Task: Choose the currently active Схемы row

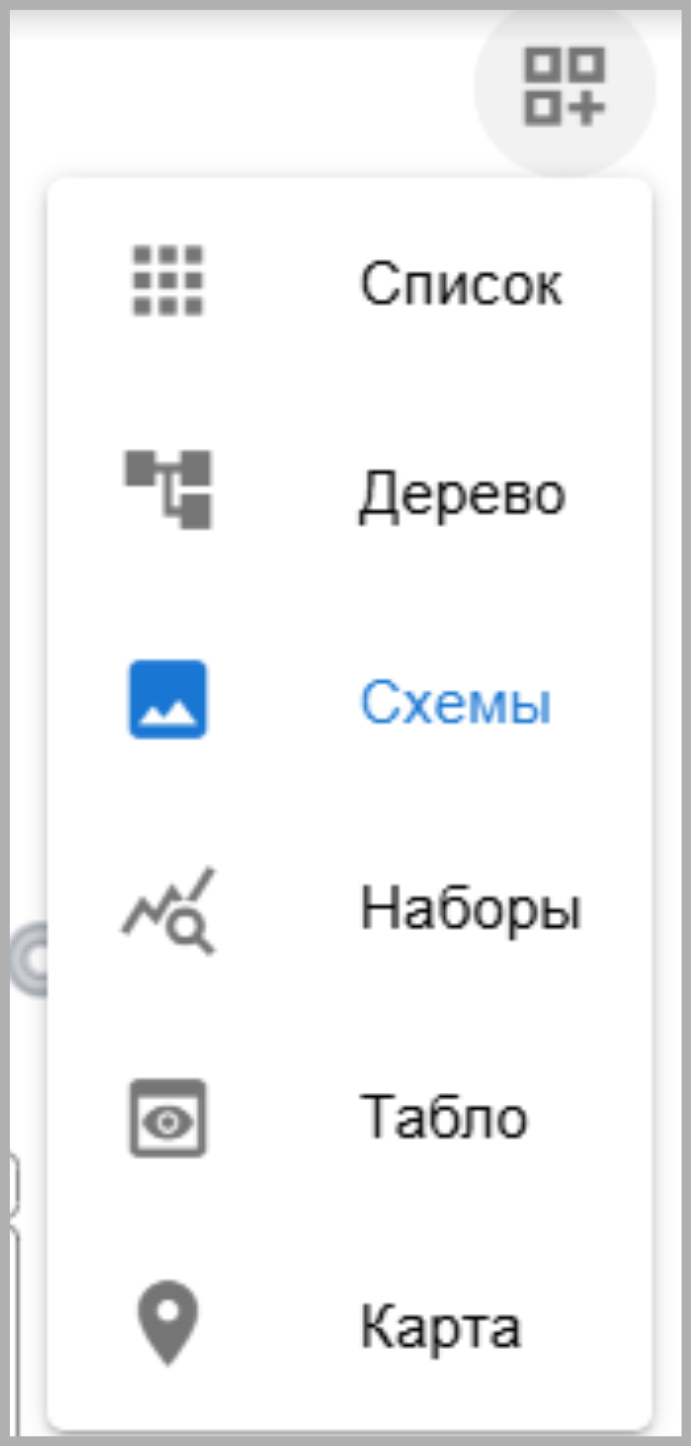Action: click(350, 701)
